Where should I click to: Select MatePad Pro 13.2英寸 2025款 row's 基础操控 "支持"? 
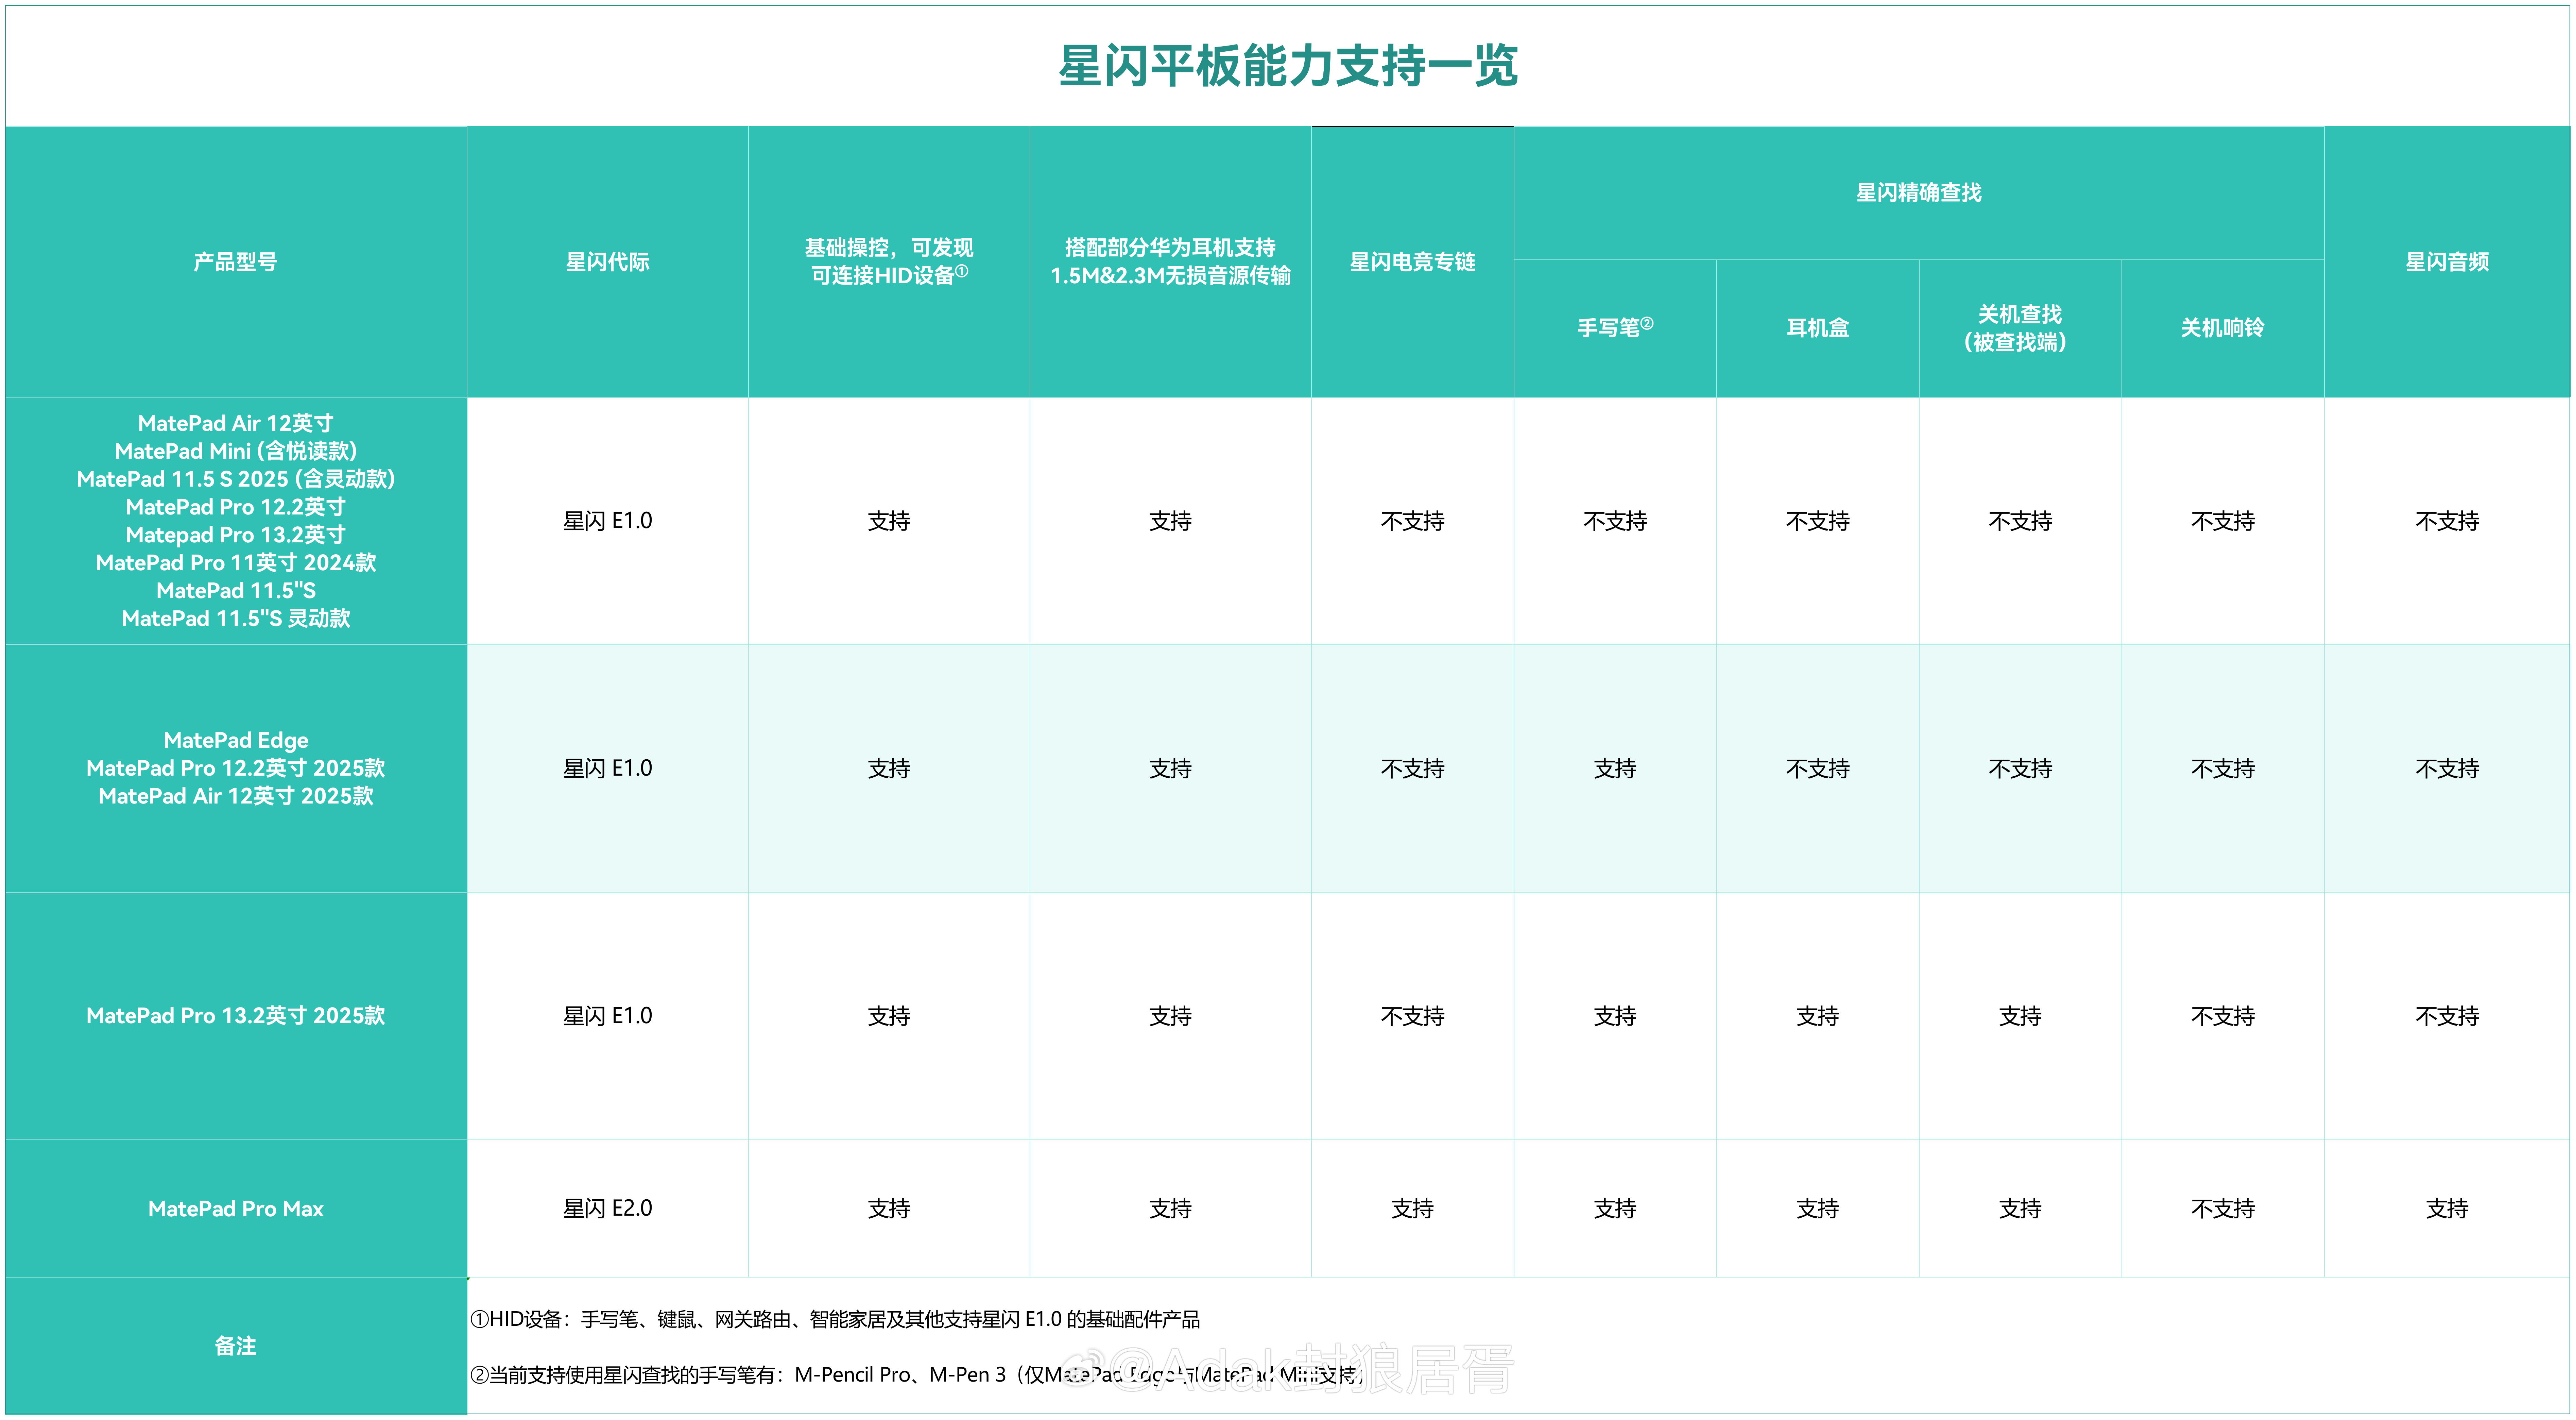pyautogui.click(x=889, y=1016)
